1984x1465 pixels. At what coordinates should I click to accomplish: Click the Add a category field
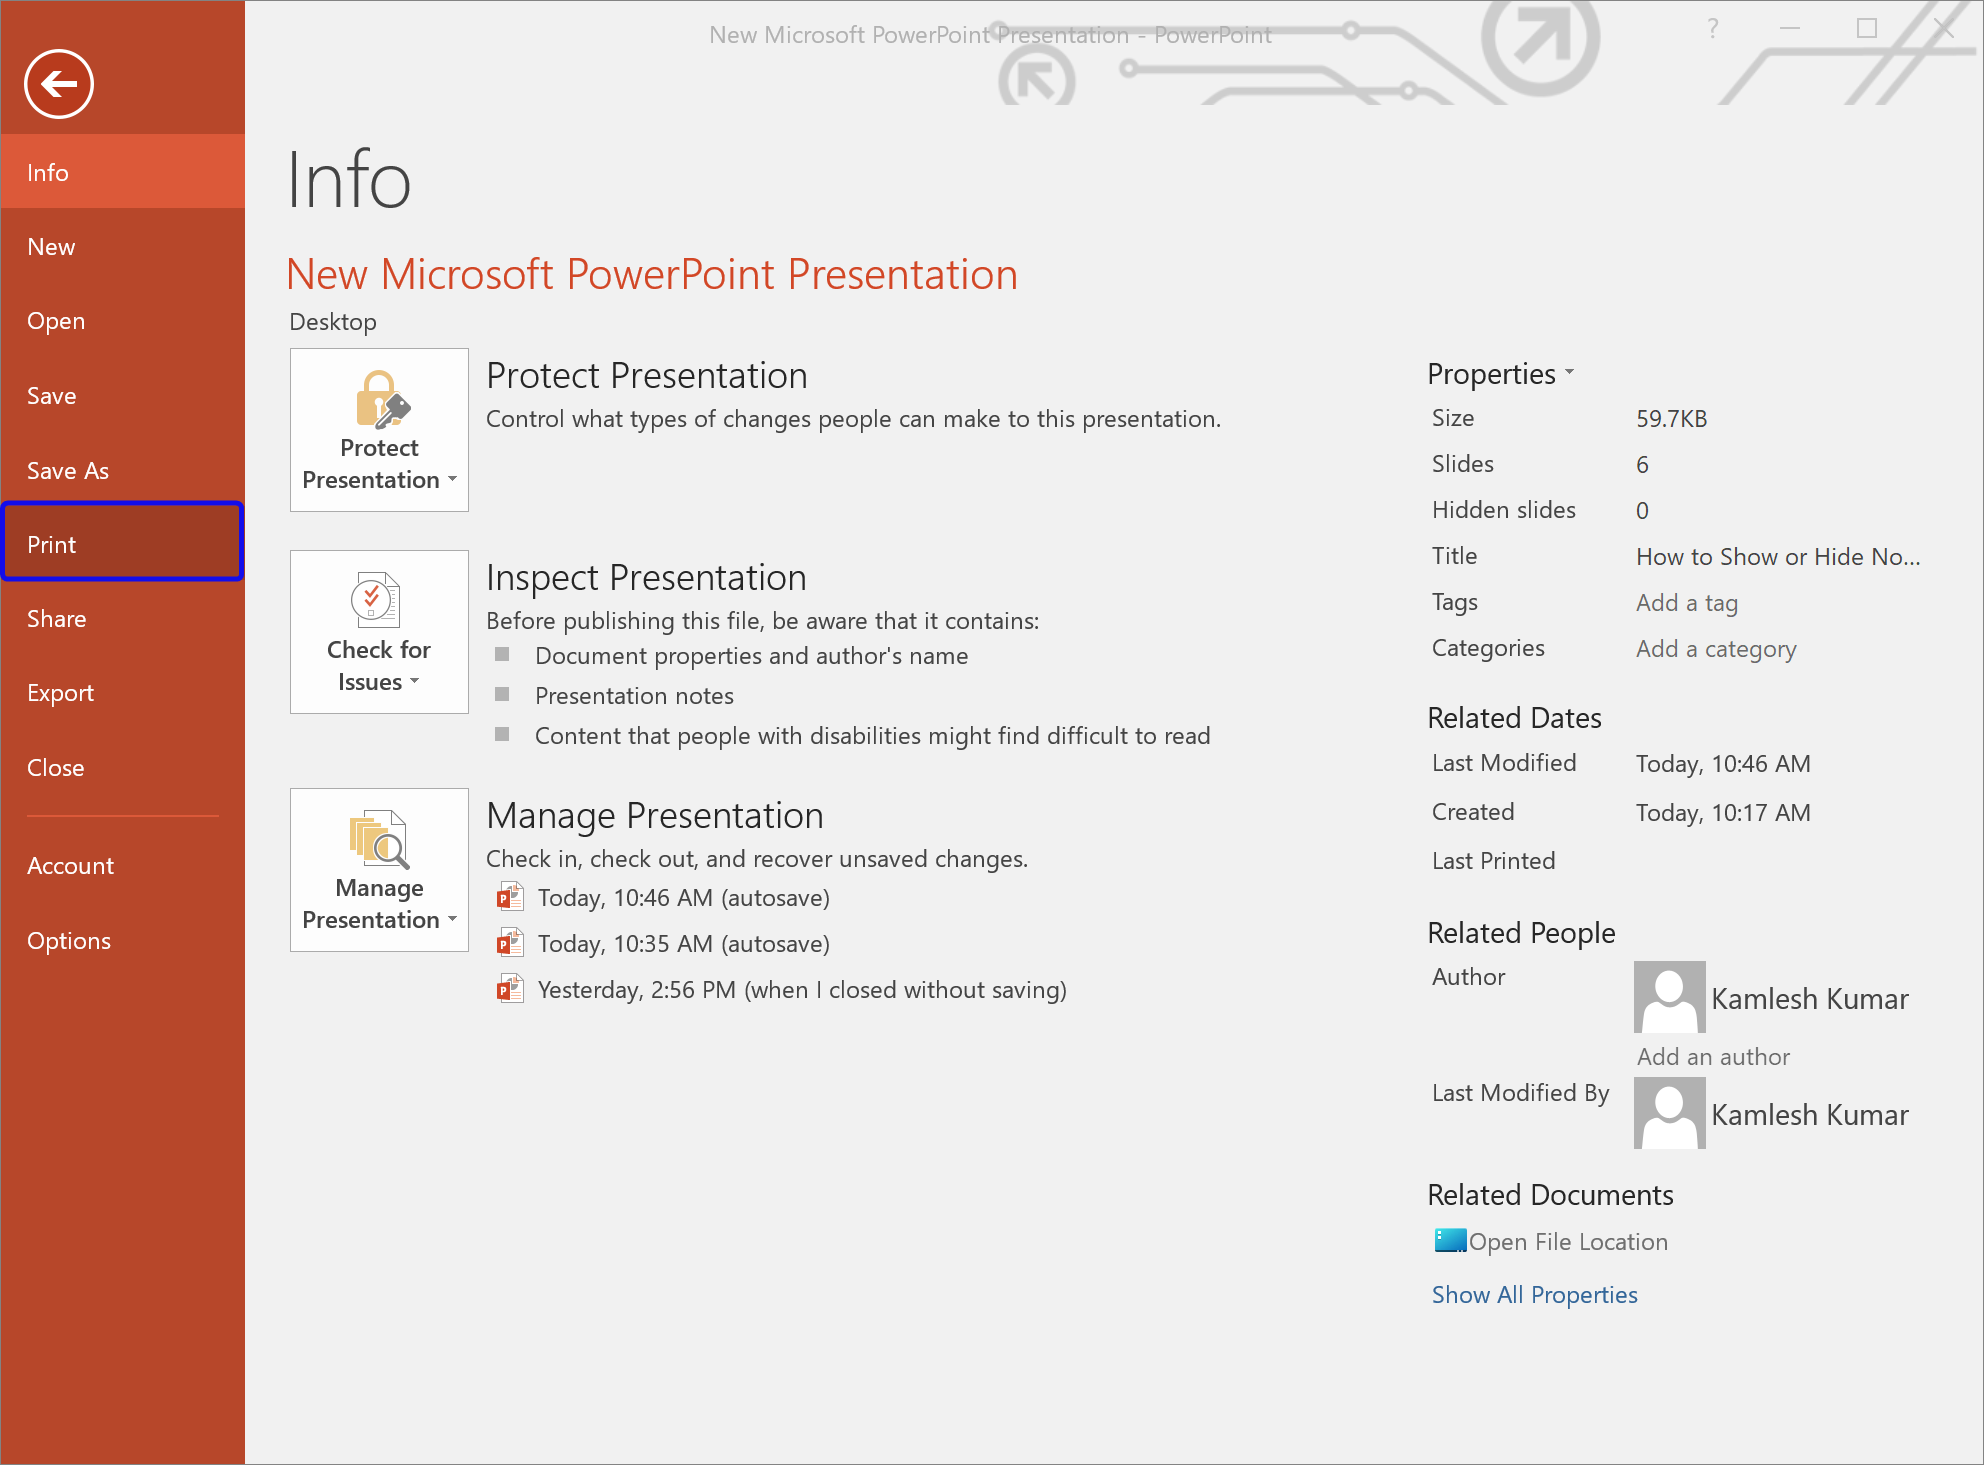click(1716, 649)
